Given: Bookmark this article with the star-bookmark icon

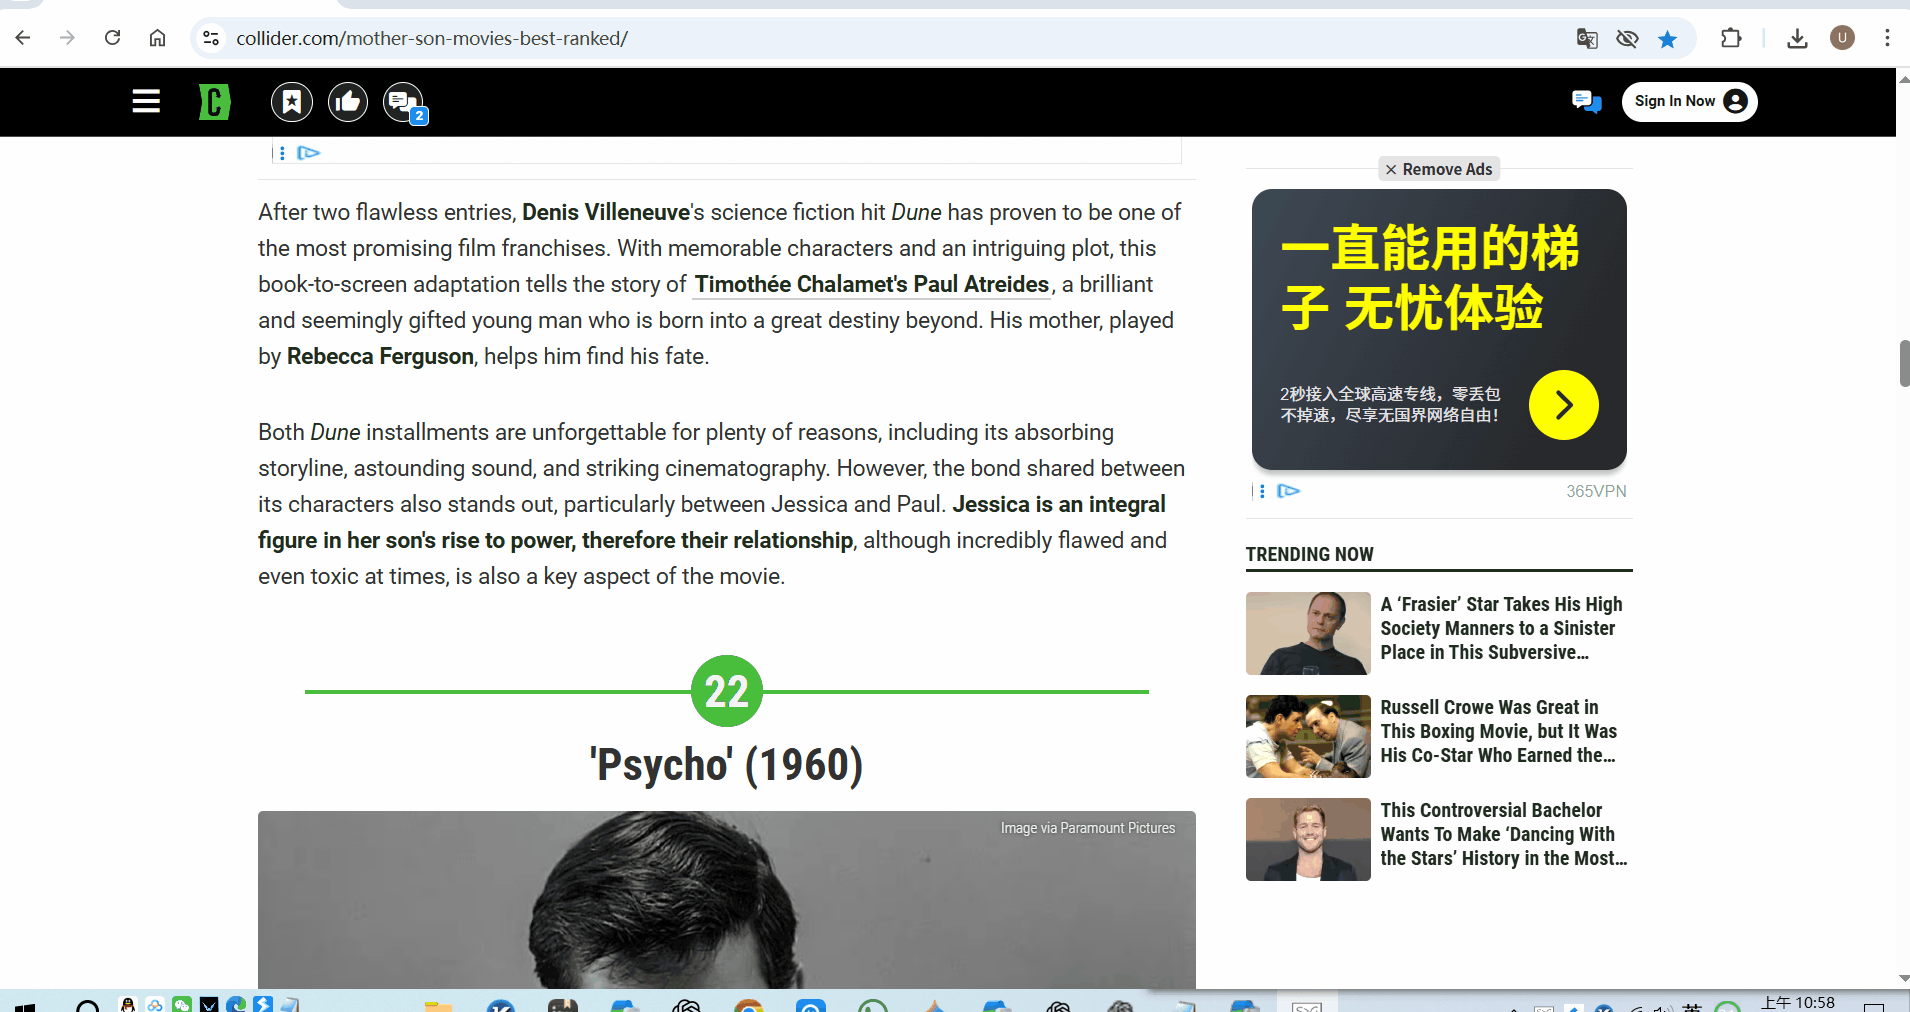Looking at the screenshot, I should 292,102.
